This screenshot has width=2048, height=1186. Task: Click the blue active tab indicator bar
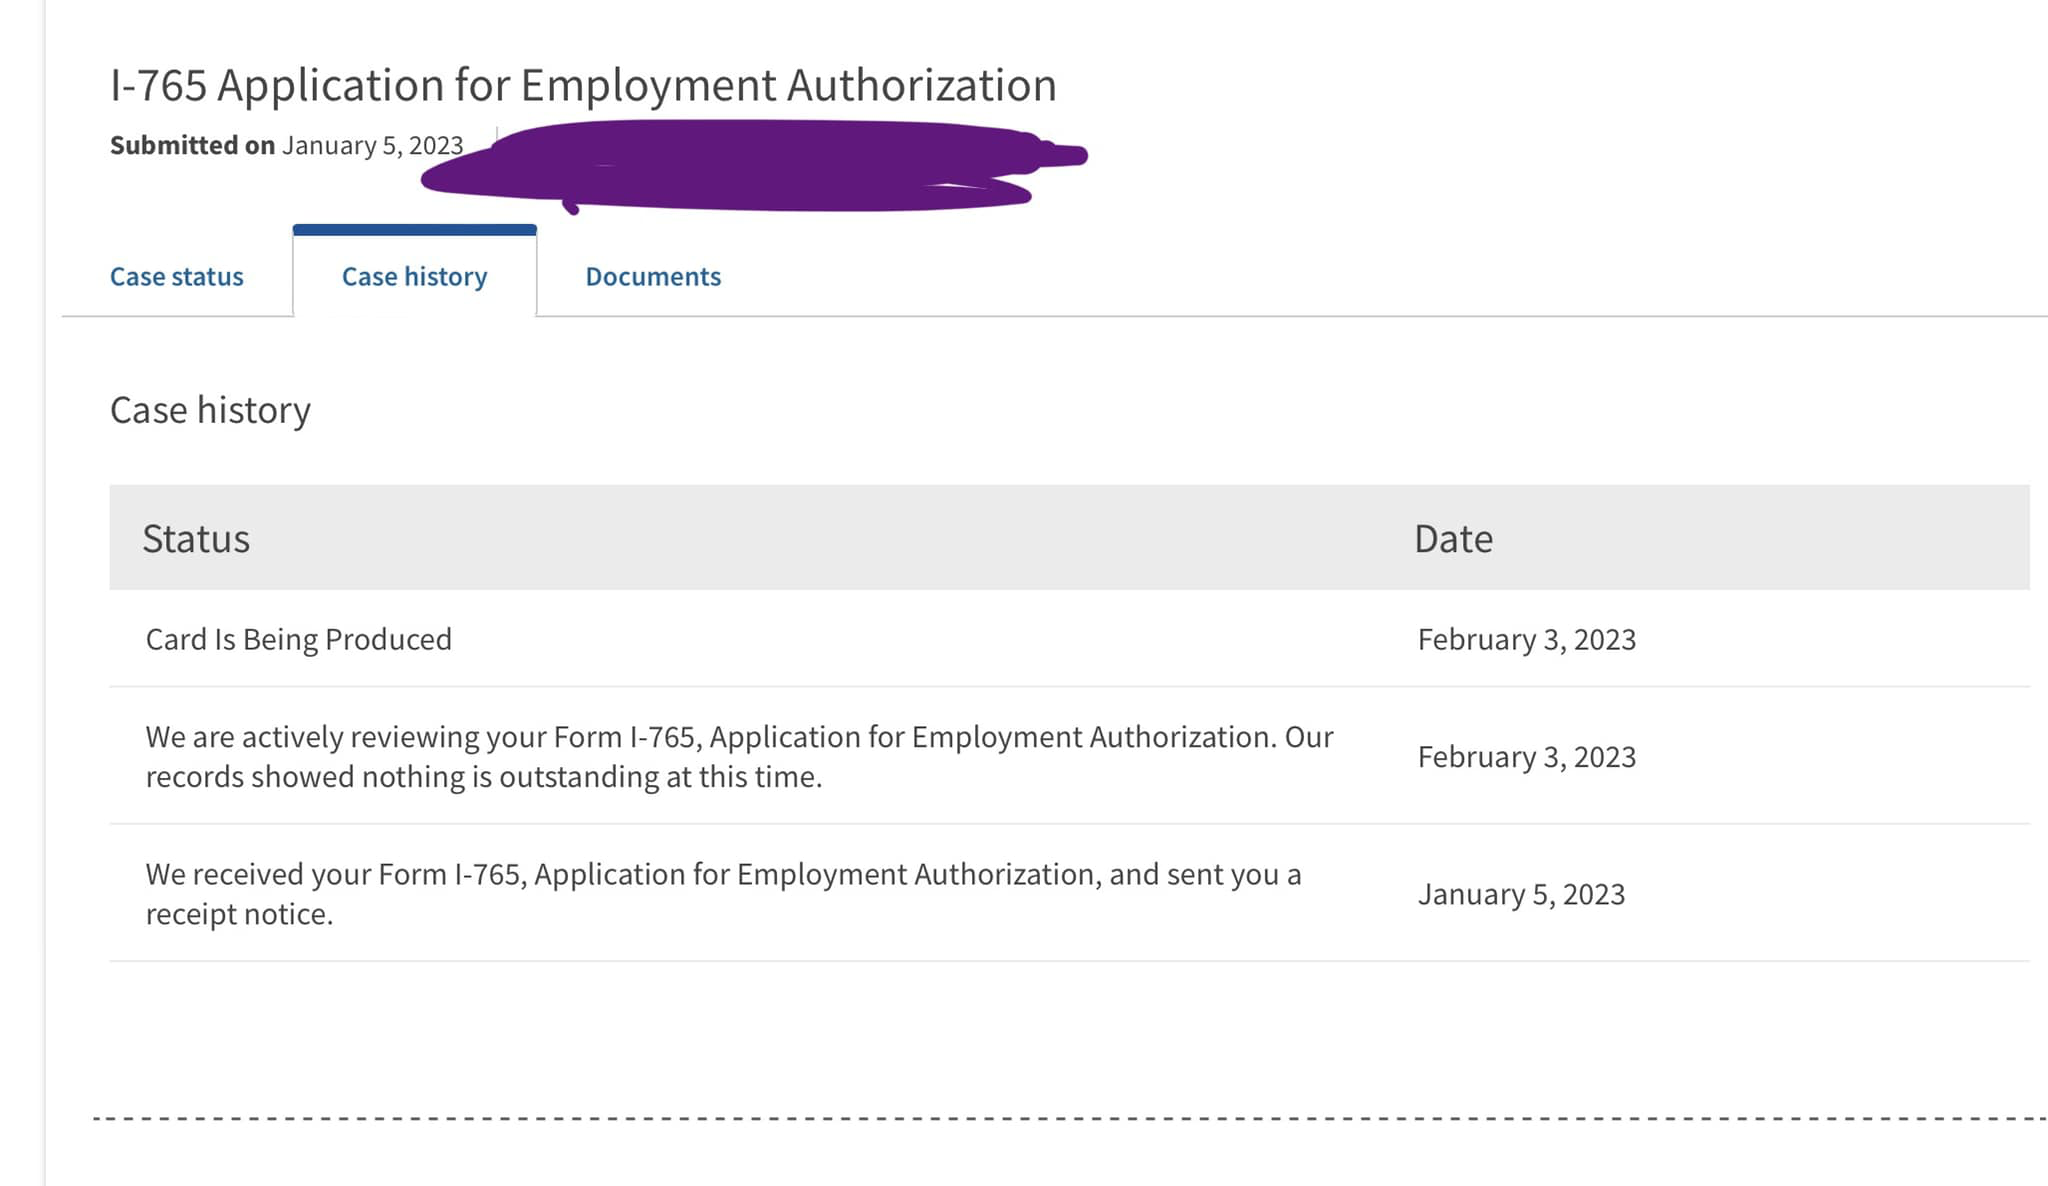[414, 230]
